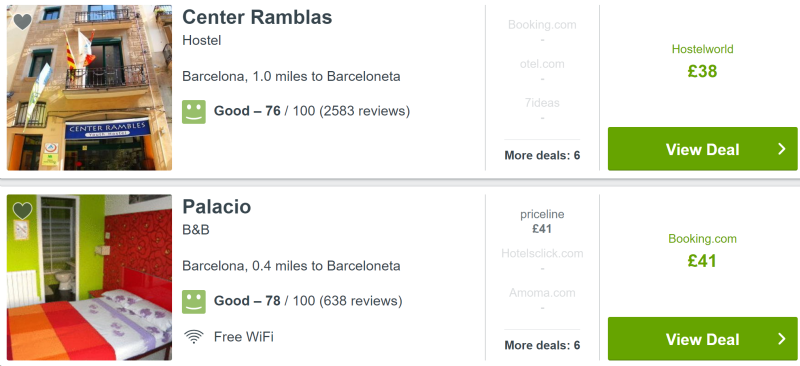Open the Center Ramblas hotel title
This screenshot has width=800, height=366.
click(257, 17)
